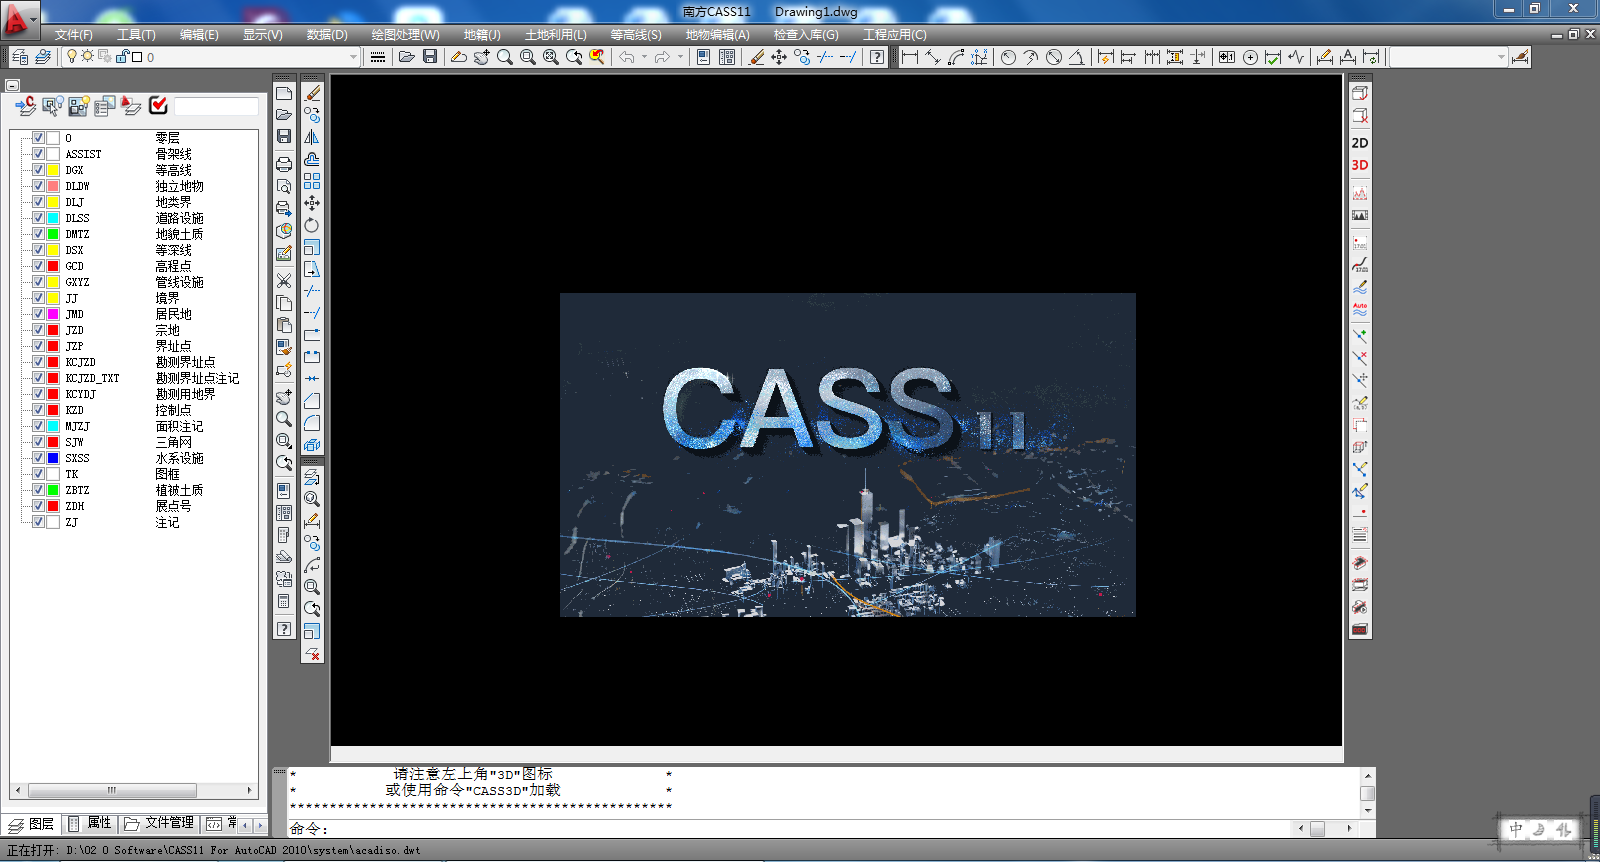Collapse the layer panel minus button
The width and height of the screenshot is (1600, 862).
[13, 86]
